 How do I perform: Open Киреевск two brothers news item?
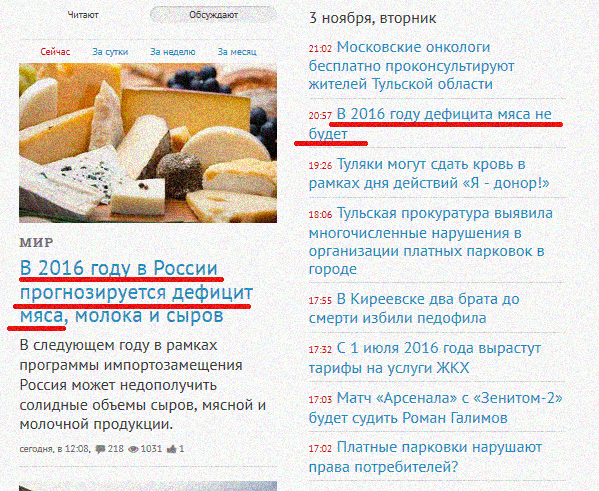click(x=414, y=308)
